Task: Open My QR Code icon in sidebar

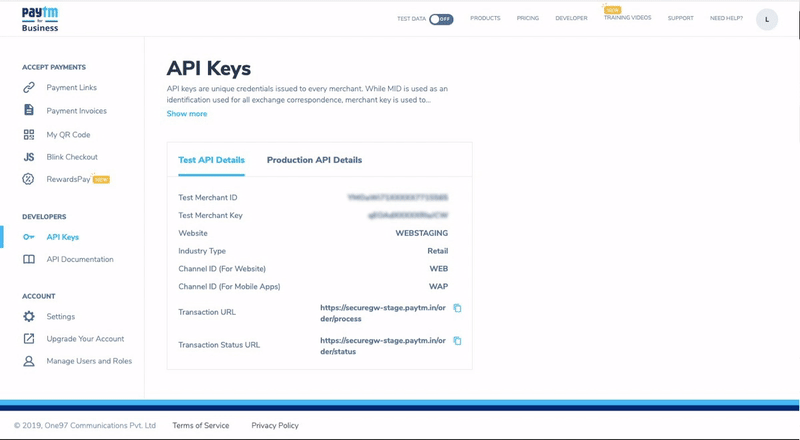Action: click(29, 135)
